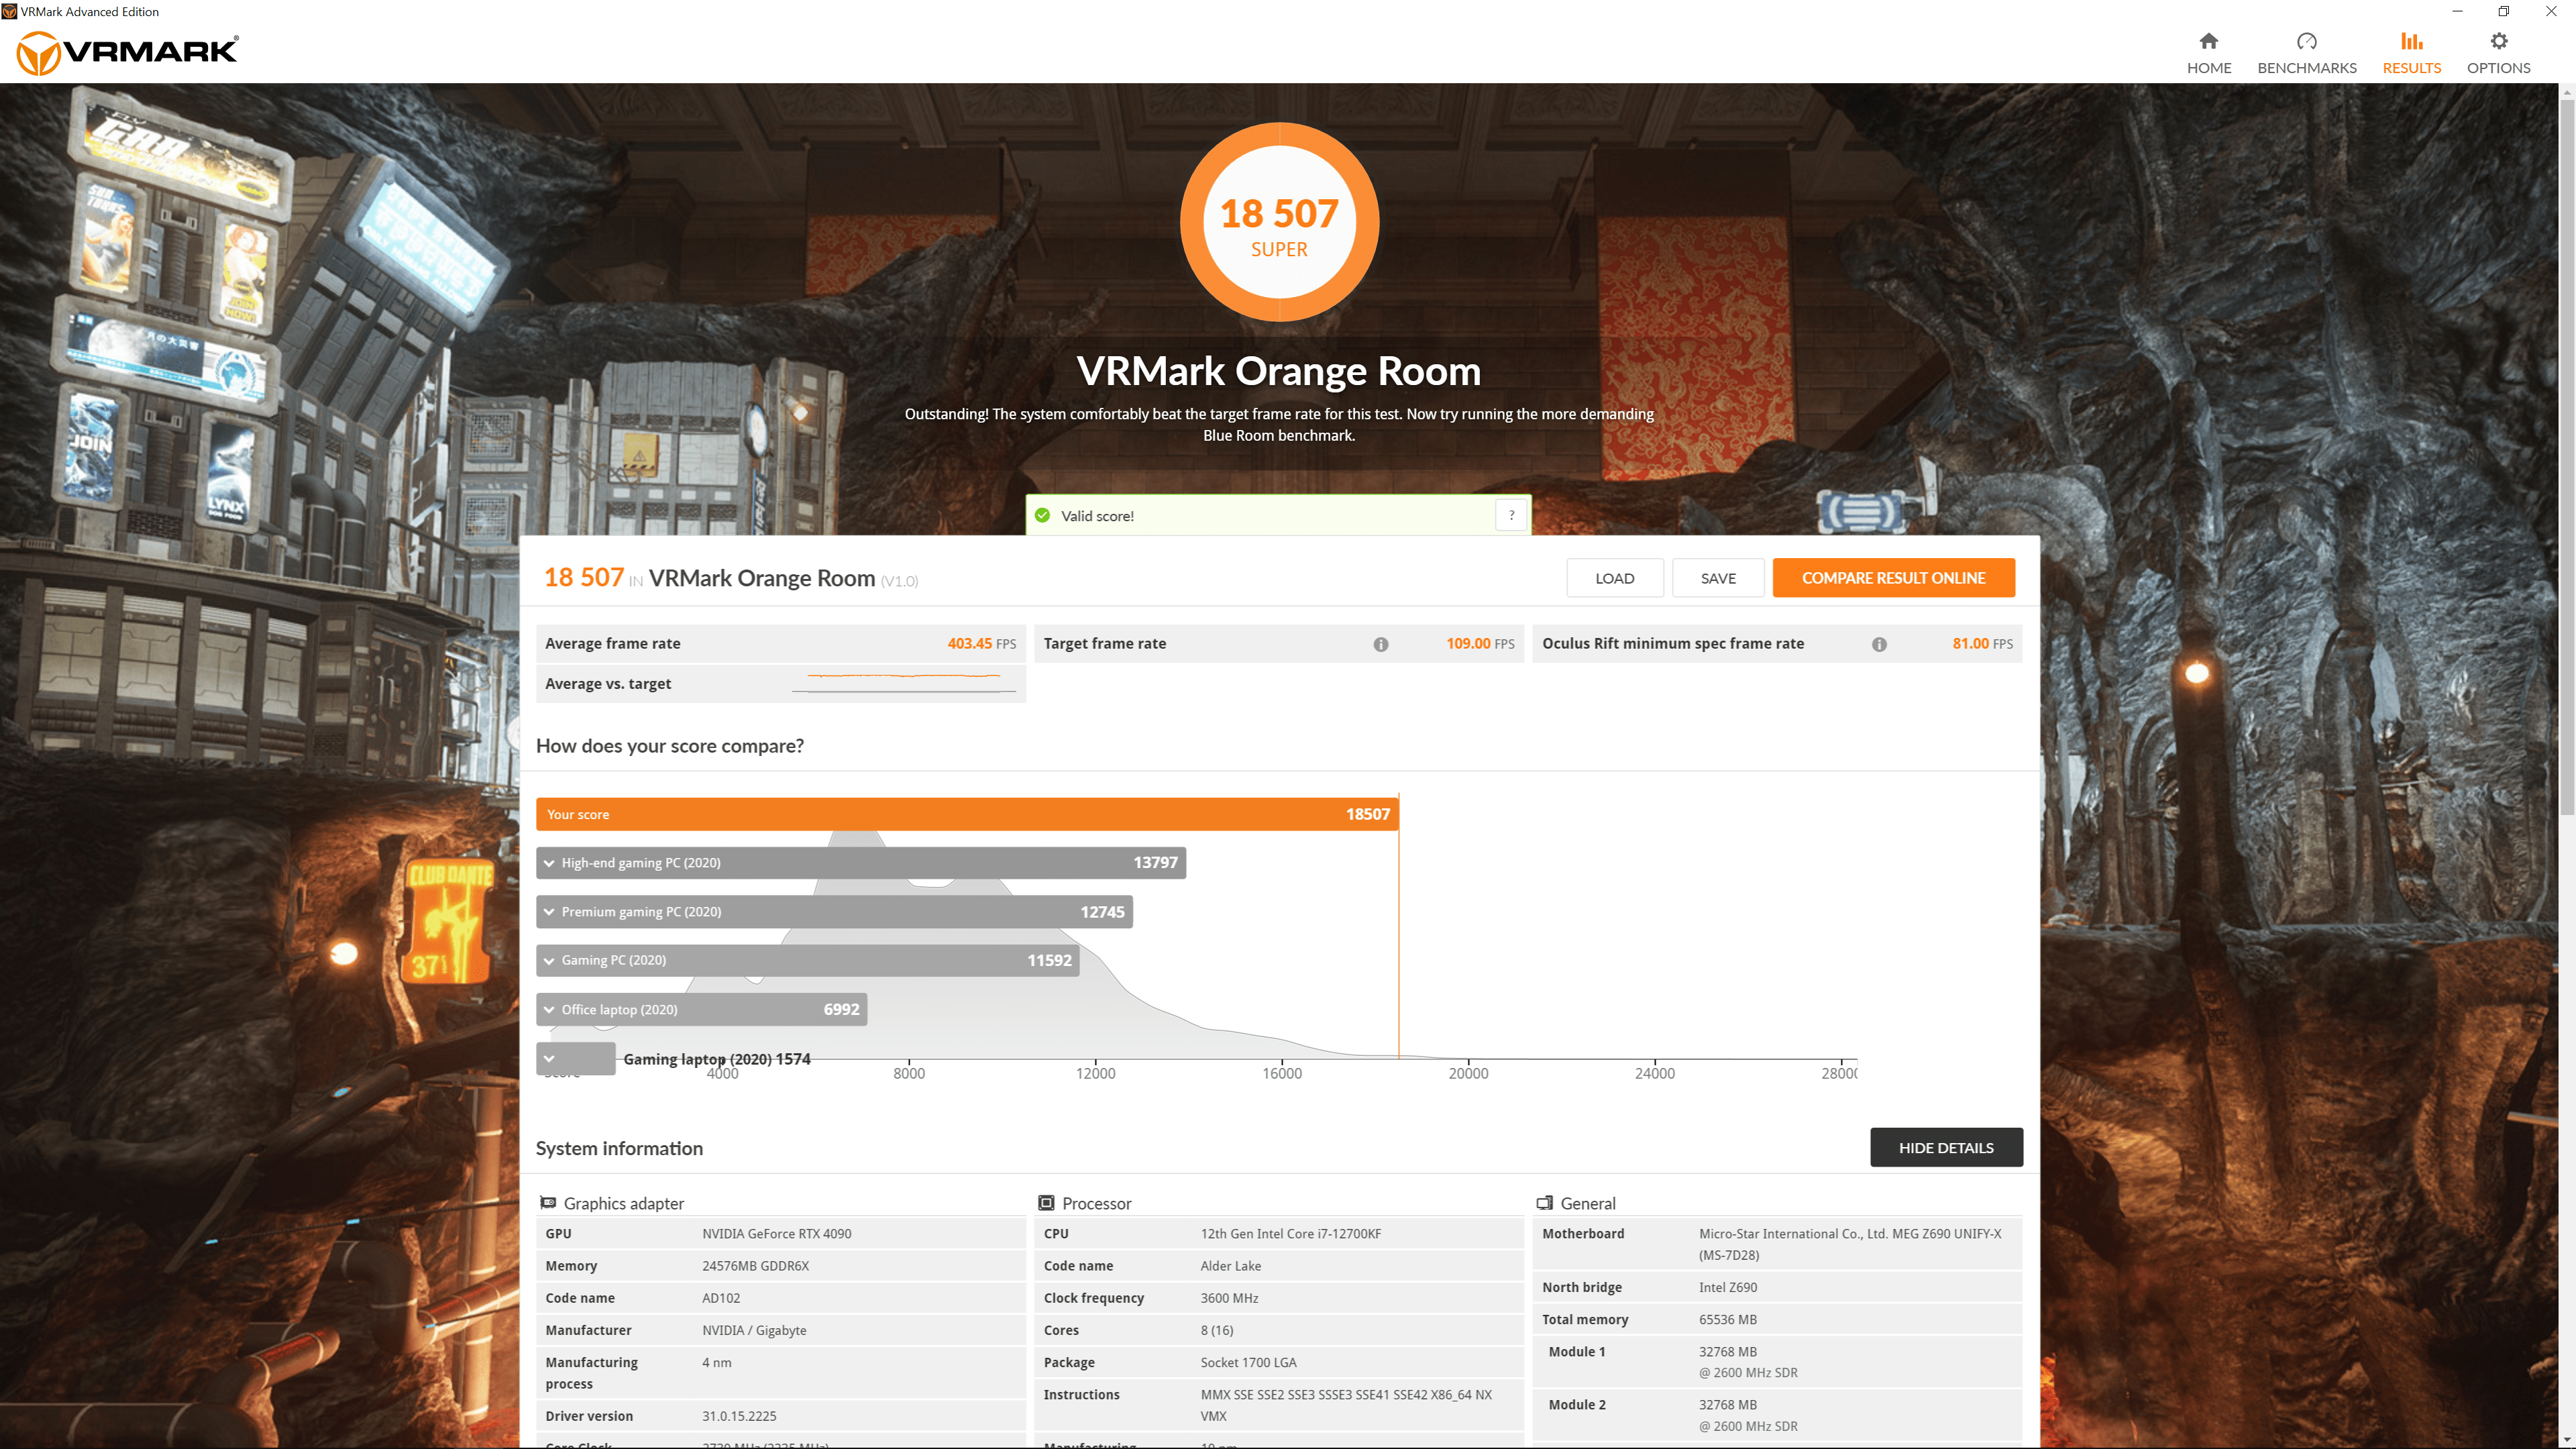Click the 13797 high-end gaming PC score
Viewport: 2576px width, 1449px height.
[x=1155, y=863]
